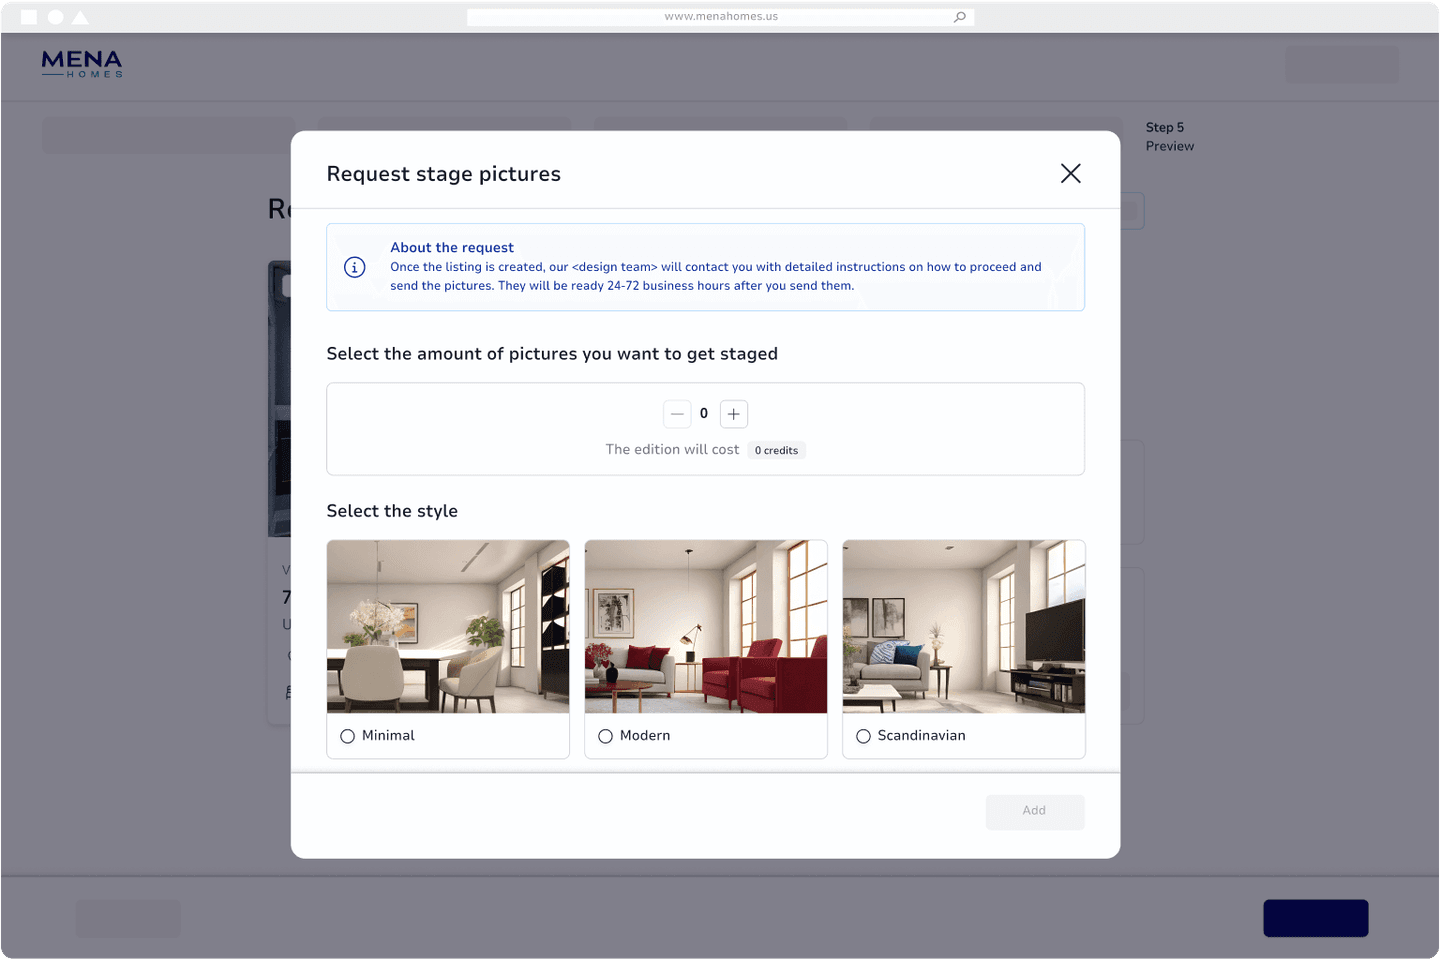Click the info icon in About the request

(355, 267)
